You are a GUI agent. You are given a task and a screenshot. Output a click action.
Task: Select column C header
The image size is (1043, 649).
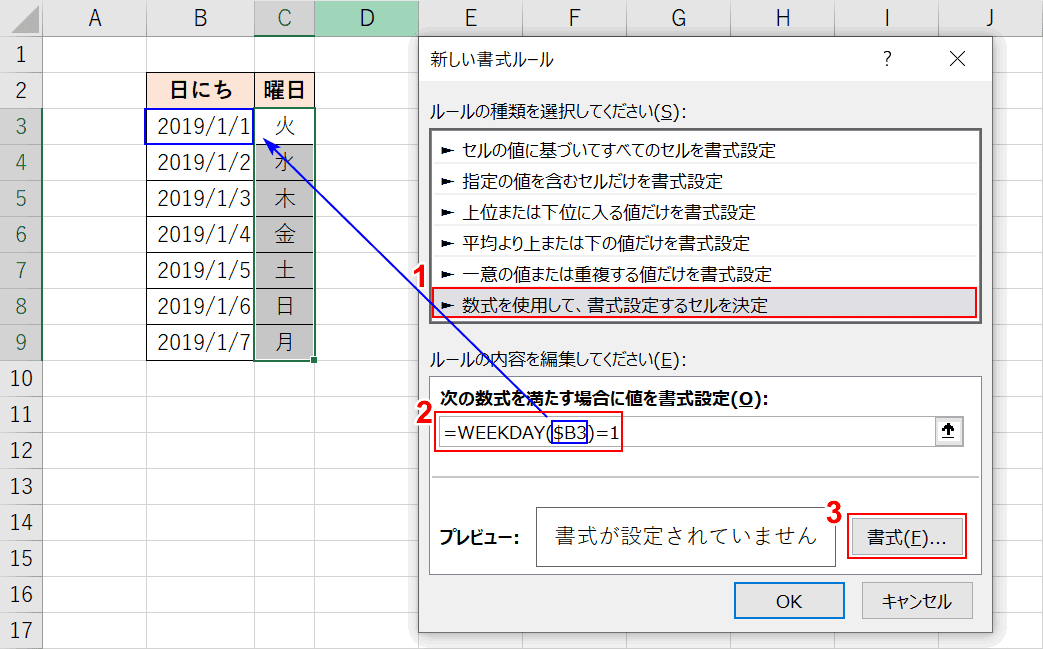(x=285, y=18)
